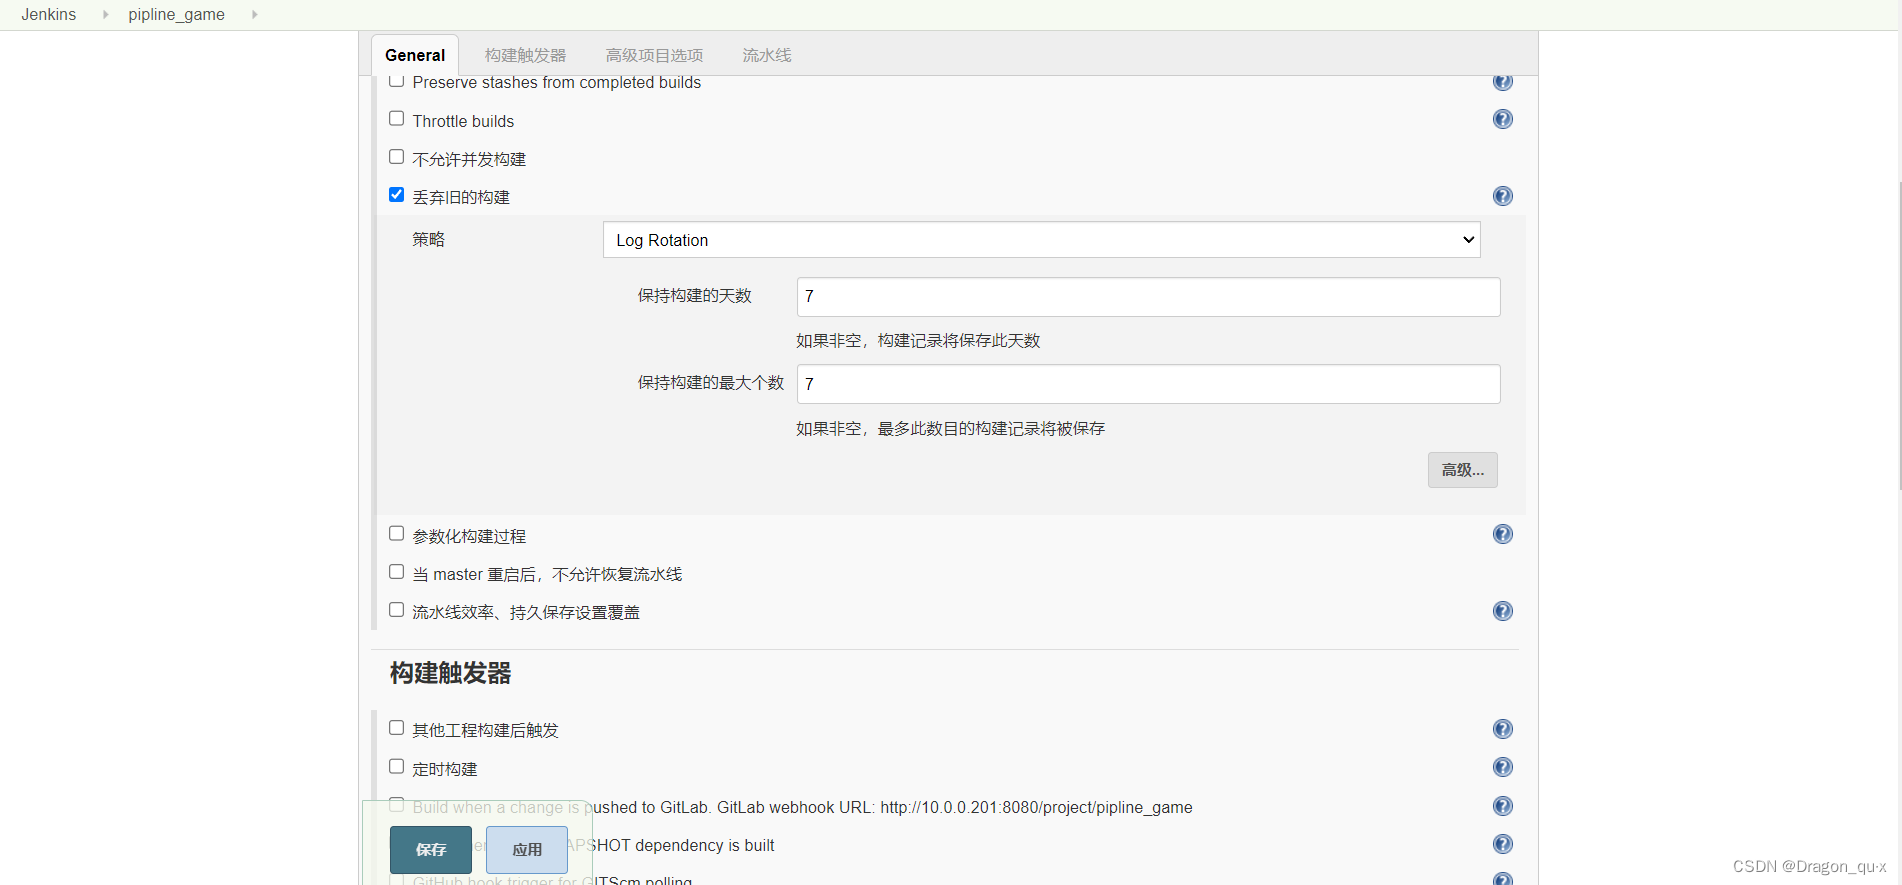This screenshot has height=885, width=1902.
Task: Focus the 保持构建的最大个数 input field
Action: (1148, 384)
